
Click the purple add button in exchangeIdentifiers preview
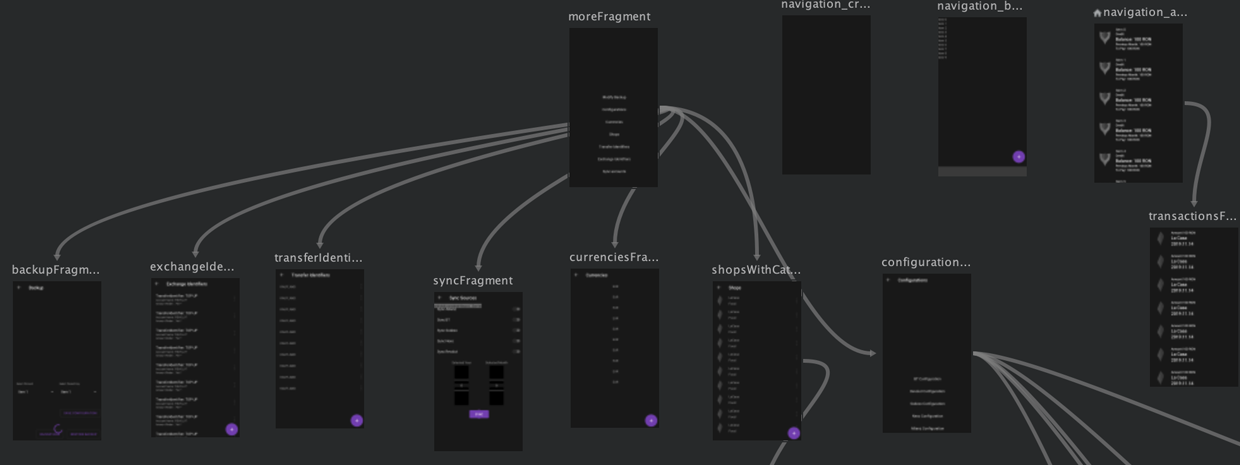coord(232,429)
